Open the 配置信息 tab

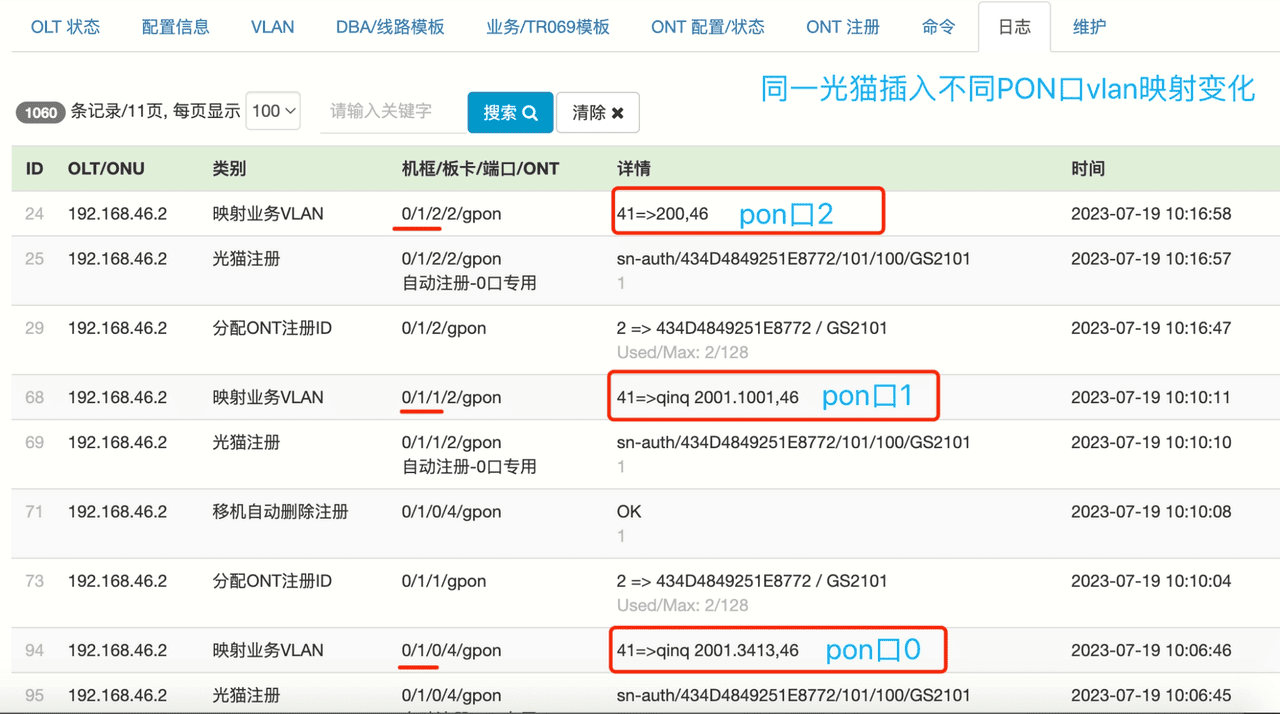(x=176, y=27)
